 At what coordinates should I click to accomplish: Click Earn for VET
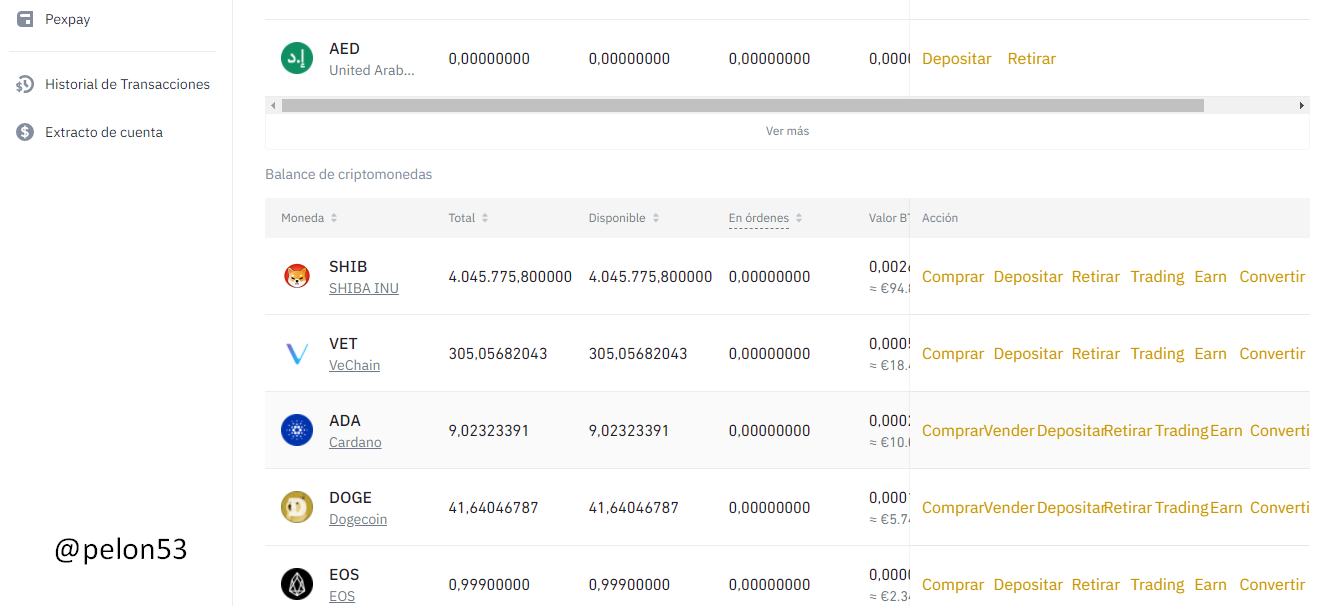pos(1210,354)
